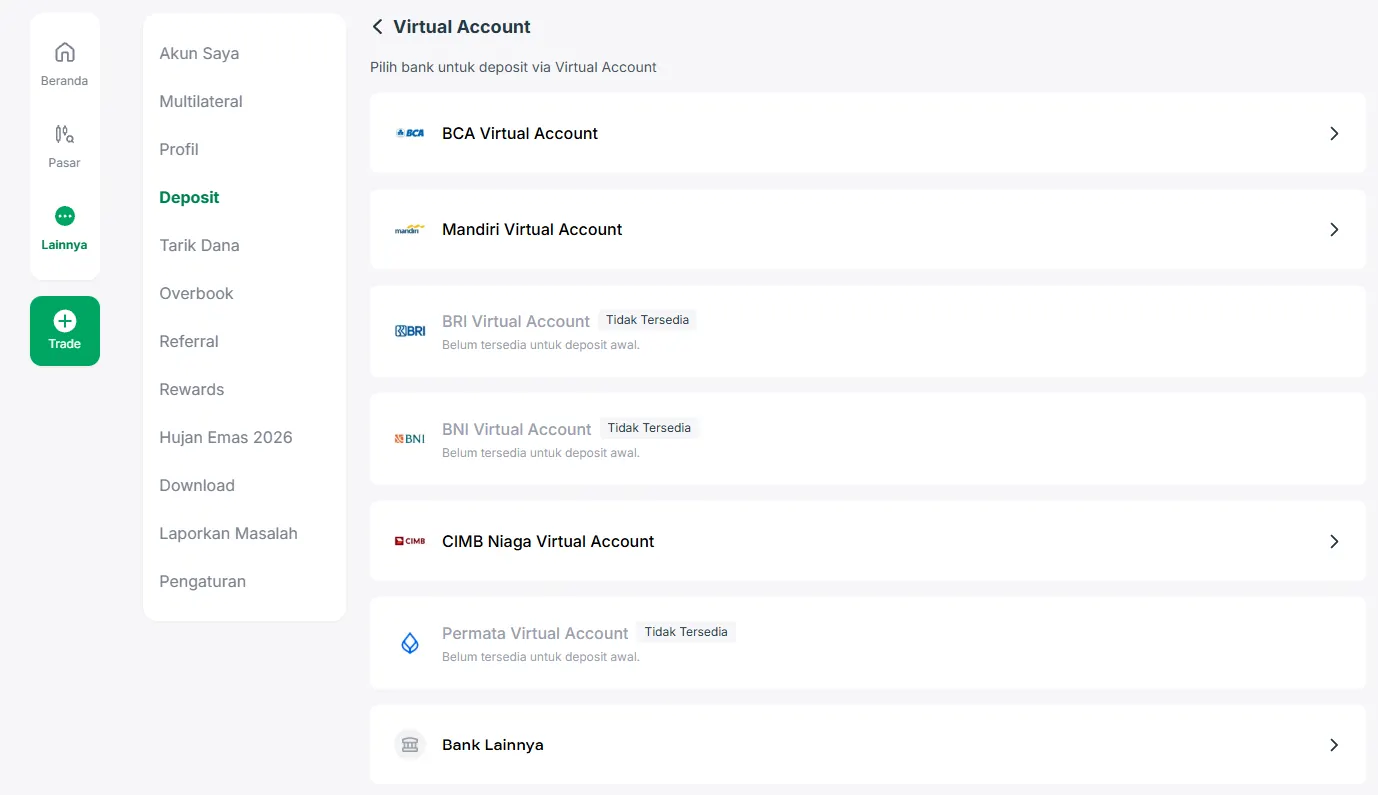Expand BCA Virtual Account chevron
1378x795 pixels.
click(x=1334, y=133)
